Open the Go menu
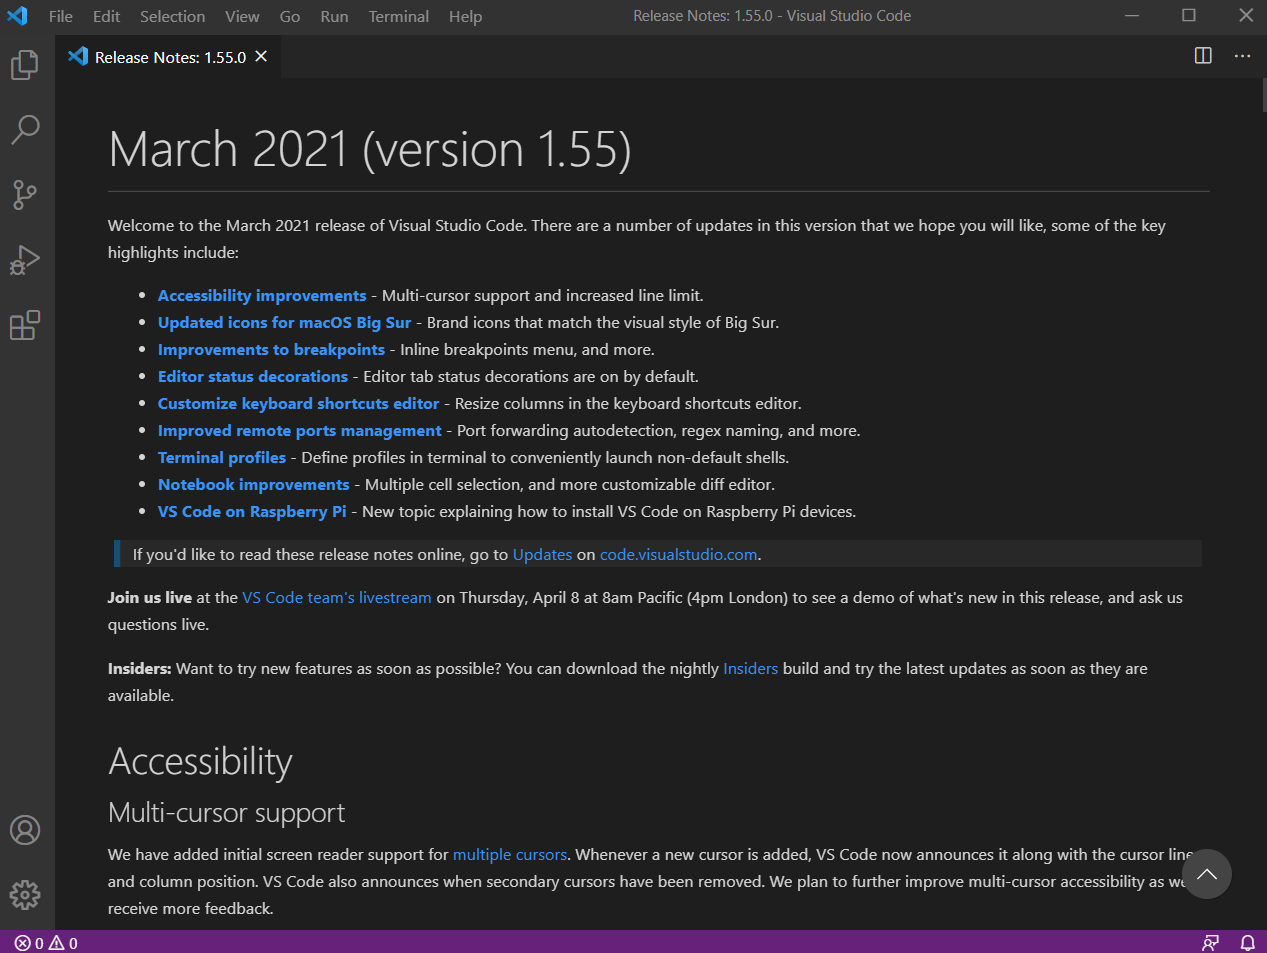Image resolution: width=1267 pixels, height=953 pixels. pyautogui.click(x=290, y=16)
